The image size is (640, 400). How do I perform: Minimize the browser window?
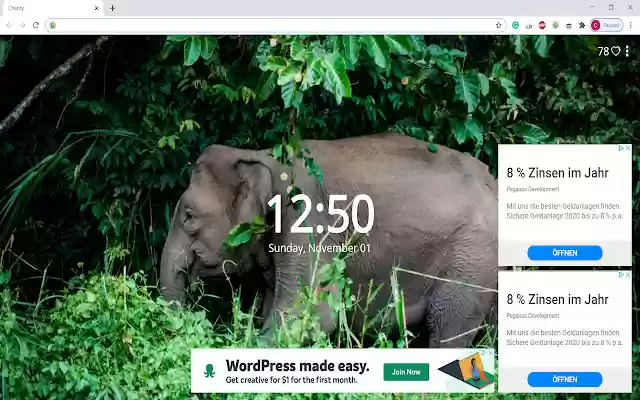pyautogui.click(x=592, y=7)
